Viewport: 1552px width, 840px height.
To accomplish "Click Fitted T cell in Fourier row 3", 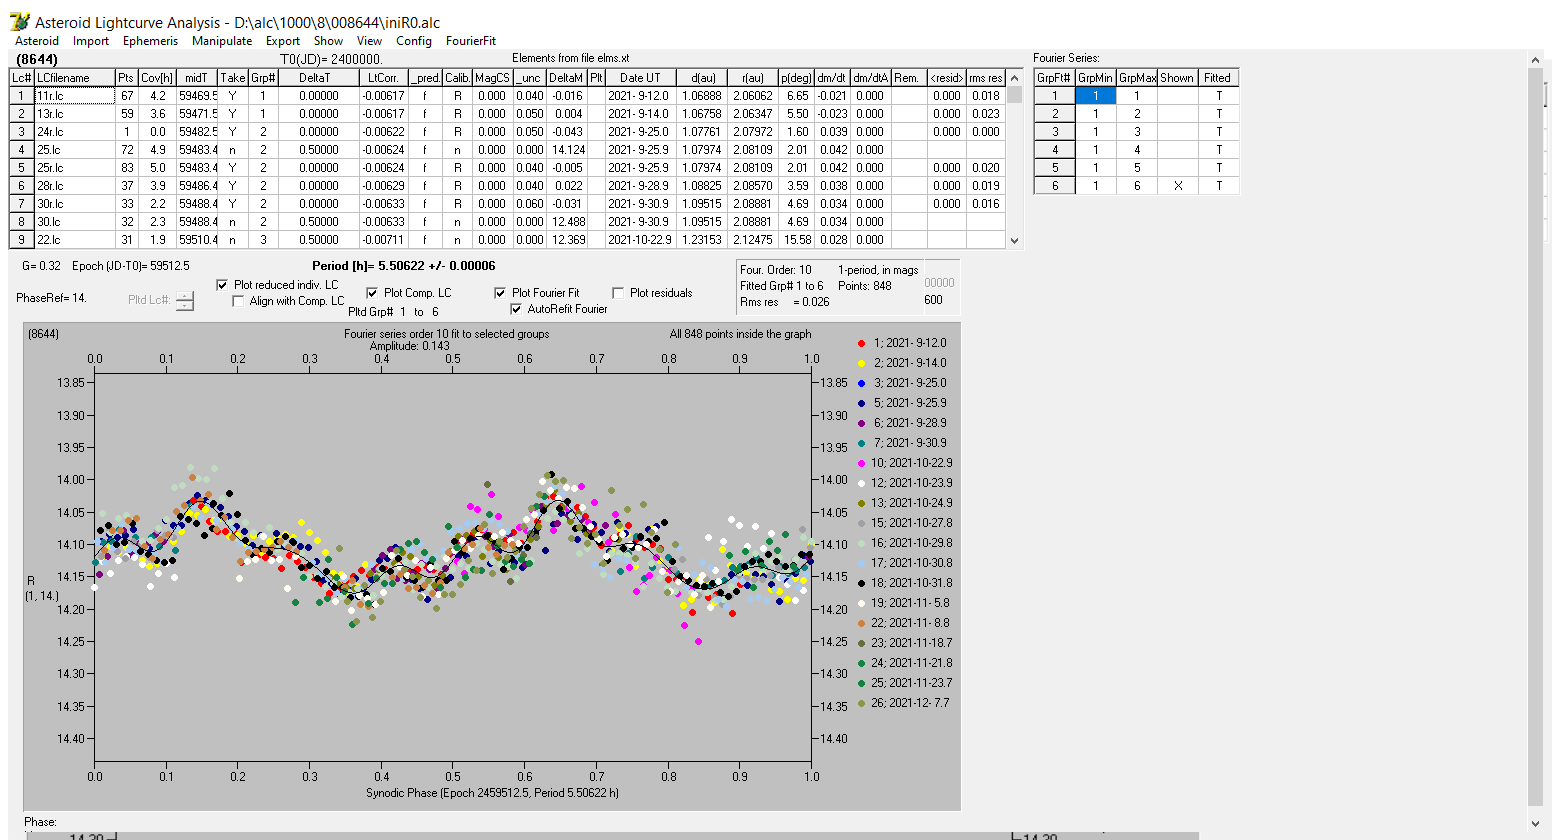I will [x=1218, y=132].
